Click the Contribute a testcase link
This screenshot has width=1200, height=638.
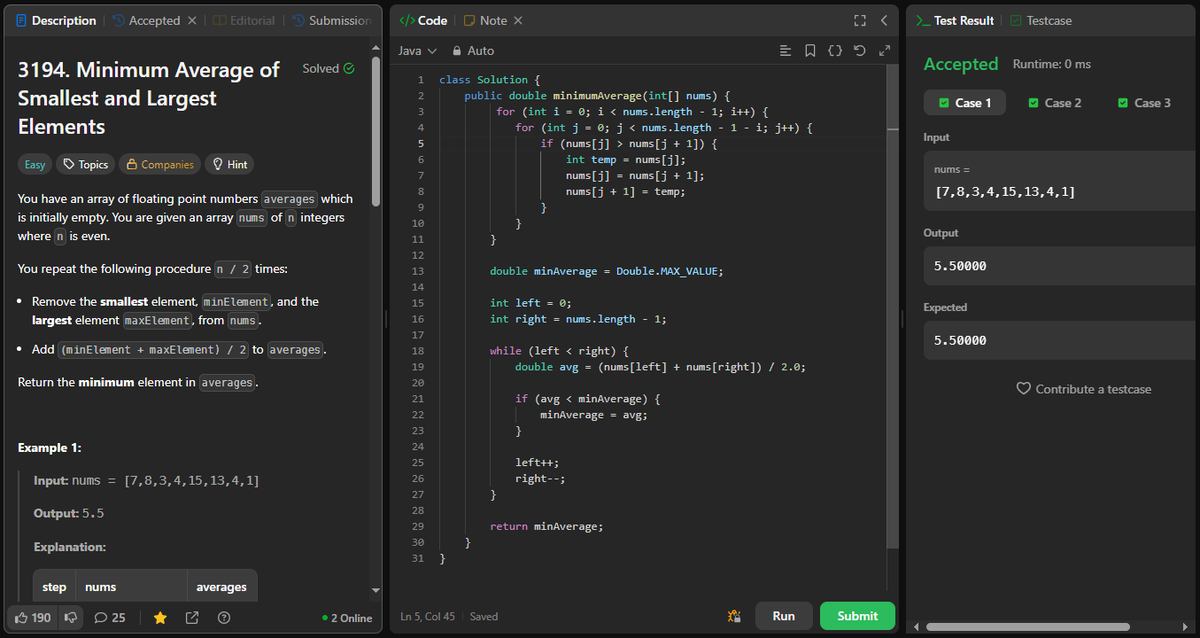[1084, 388]
